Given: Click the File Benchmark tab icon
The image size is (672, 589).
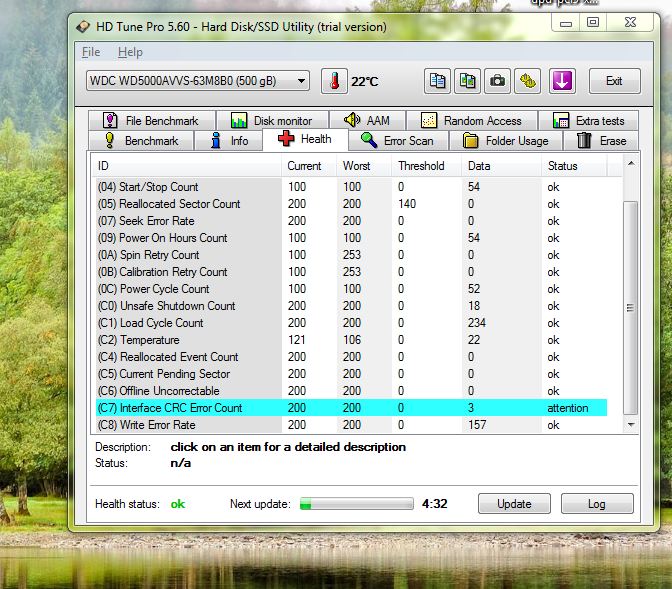Looking at the screenshot, I should [110, 120].
